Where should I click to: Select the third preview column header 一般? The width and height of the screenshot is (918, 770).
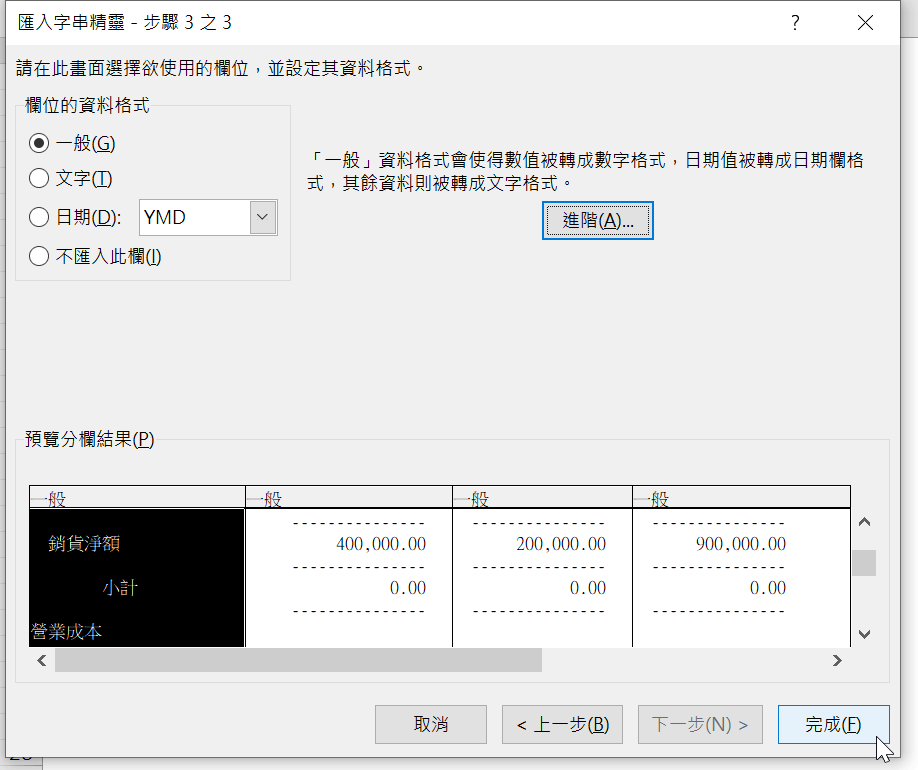543,498
